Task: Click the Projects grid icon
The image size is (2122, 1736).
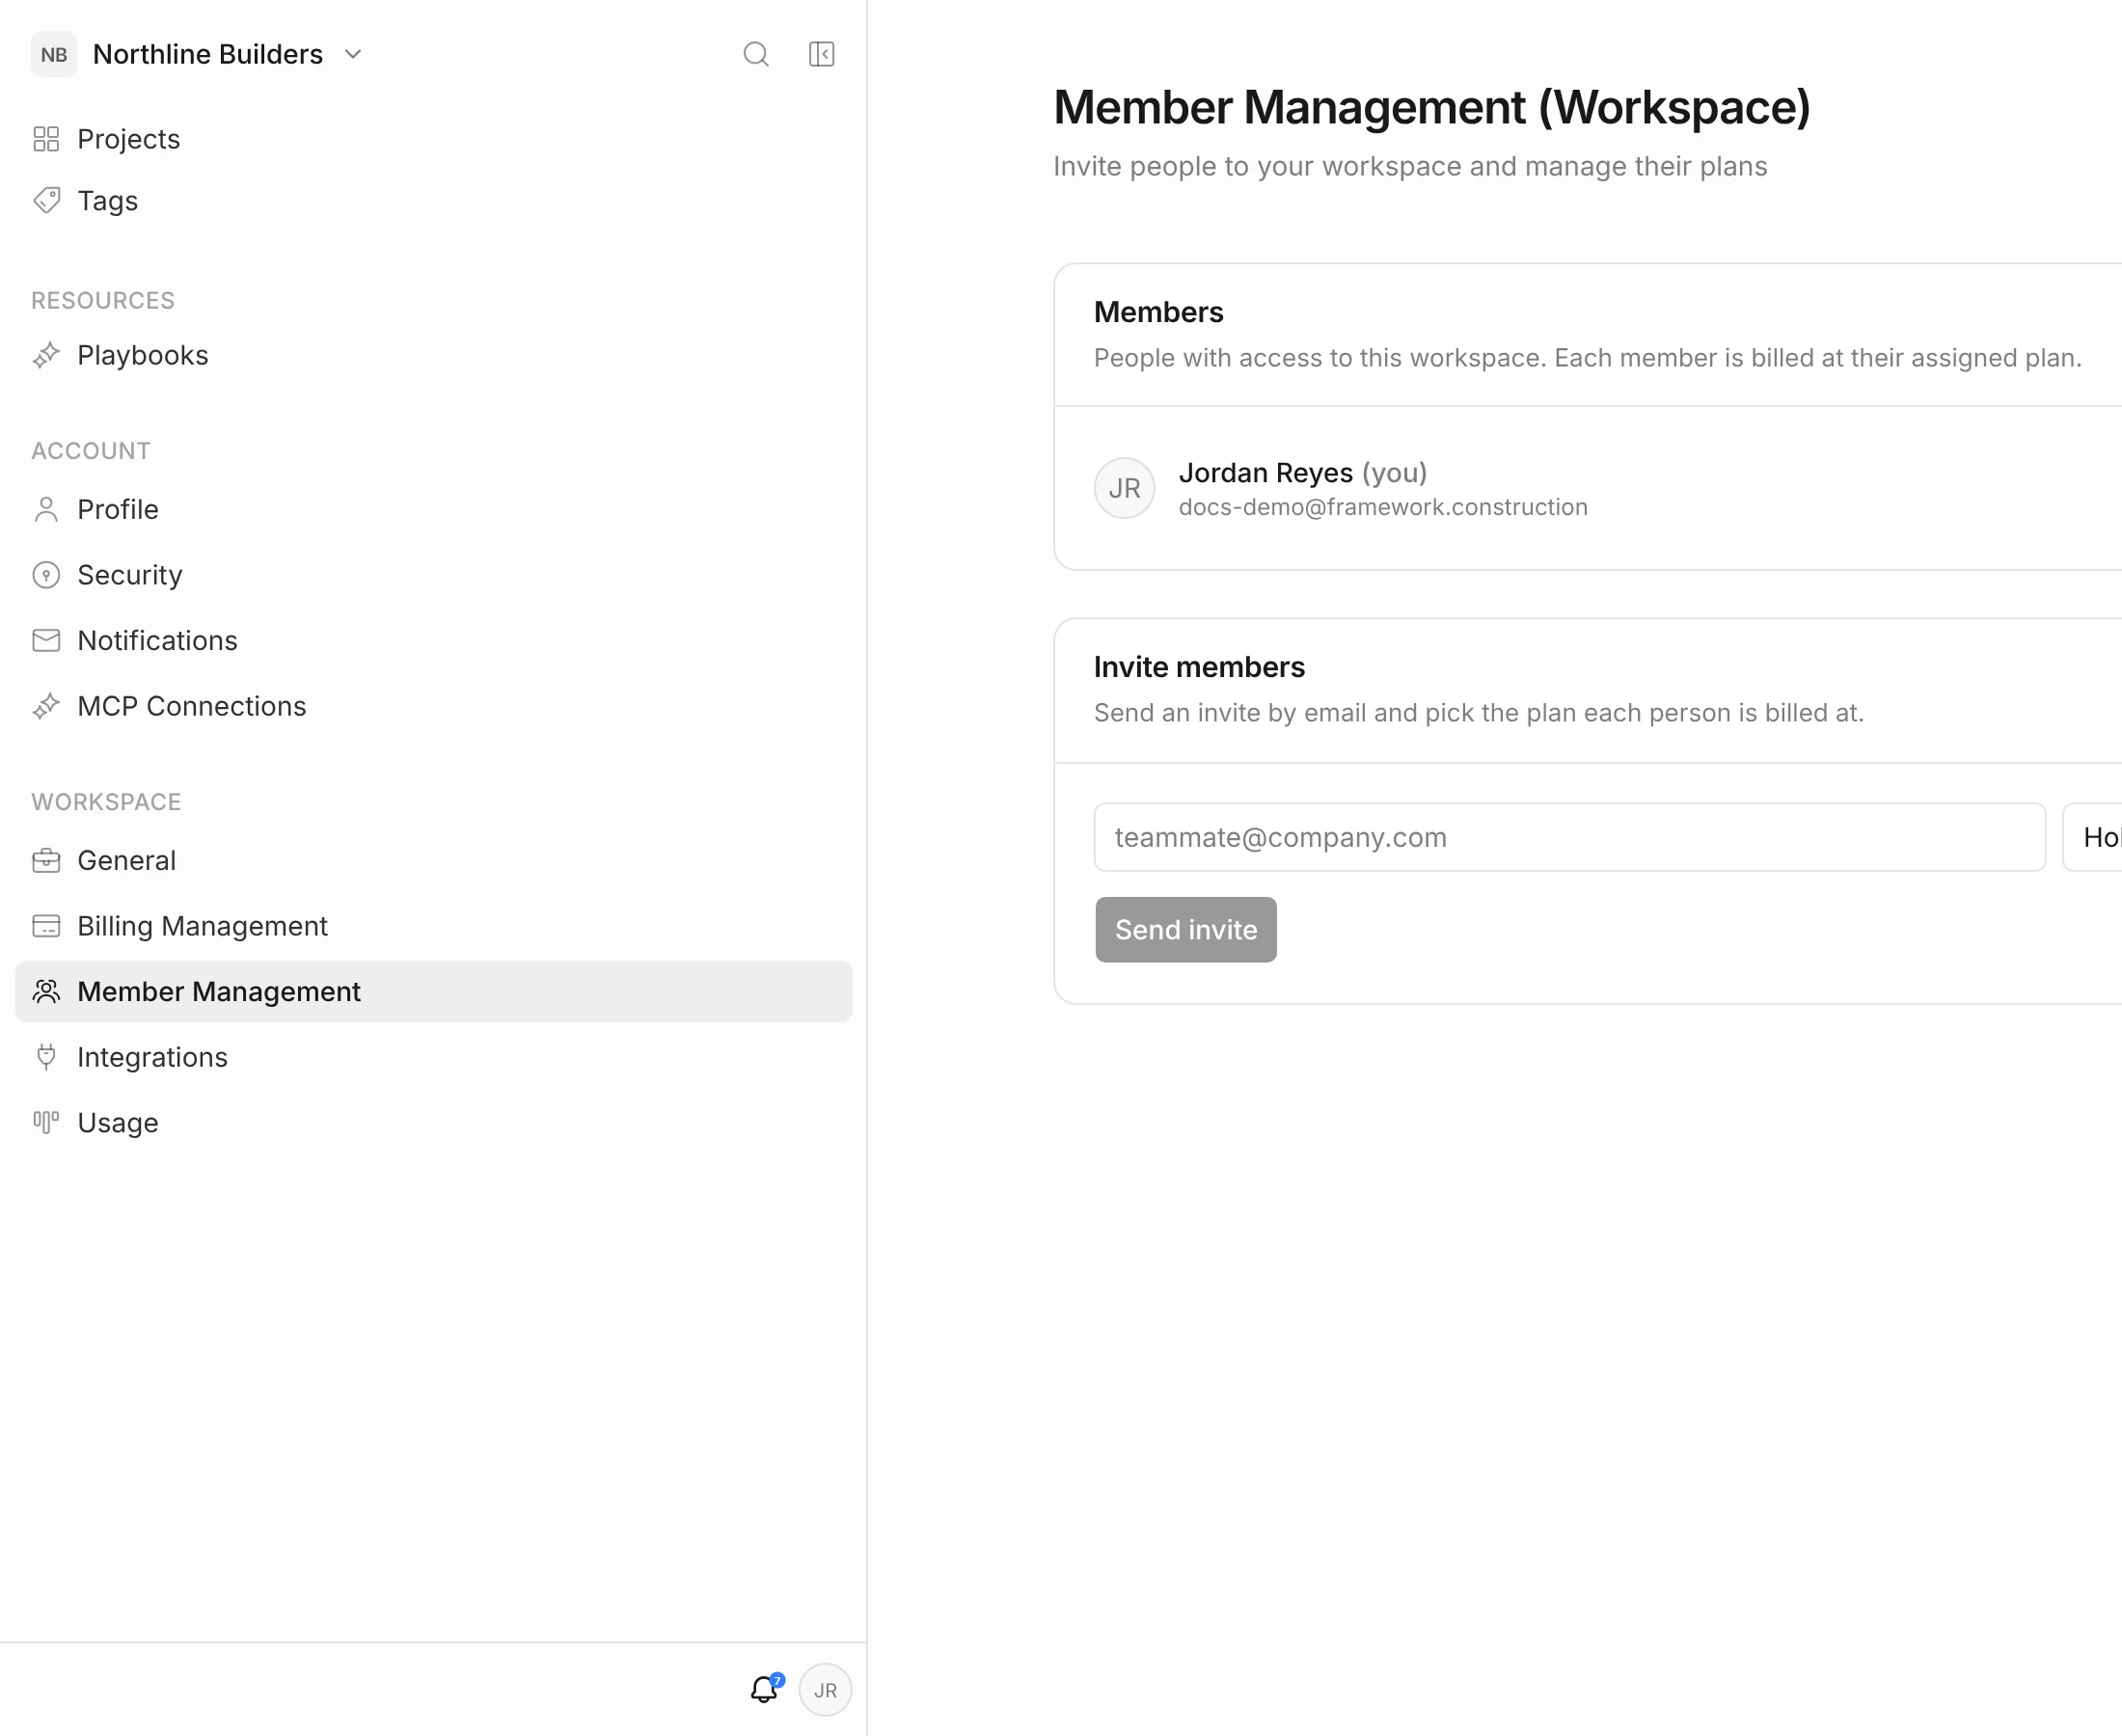Action: 46,139
